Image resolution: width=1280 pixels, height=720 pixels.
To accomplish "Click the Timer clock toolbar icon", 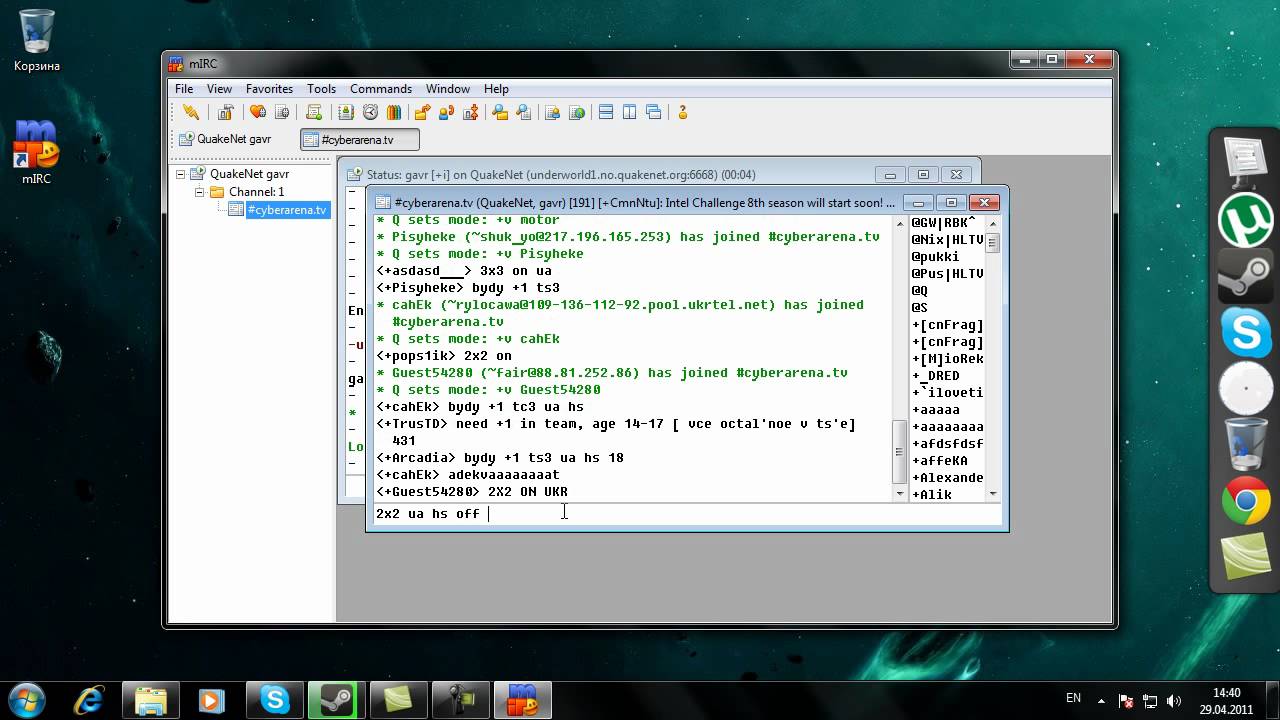I will click(x=370, y=113).
